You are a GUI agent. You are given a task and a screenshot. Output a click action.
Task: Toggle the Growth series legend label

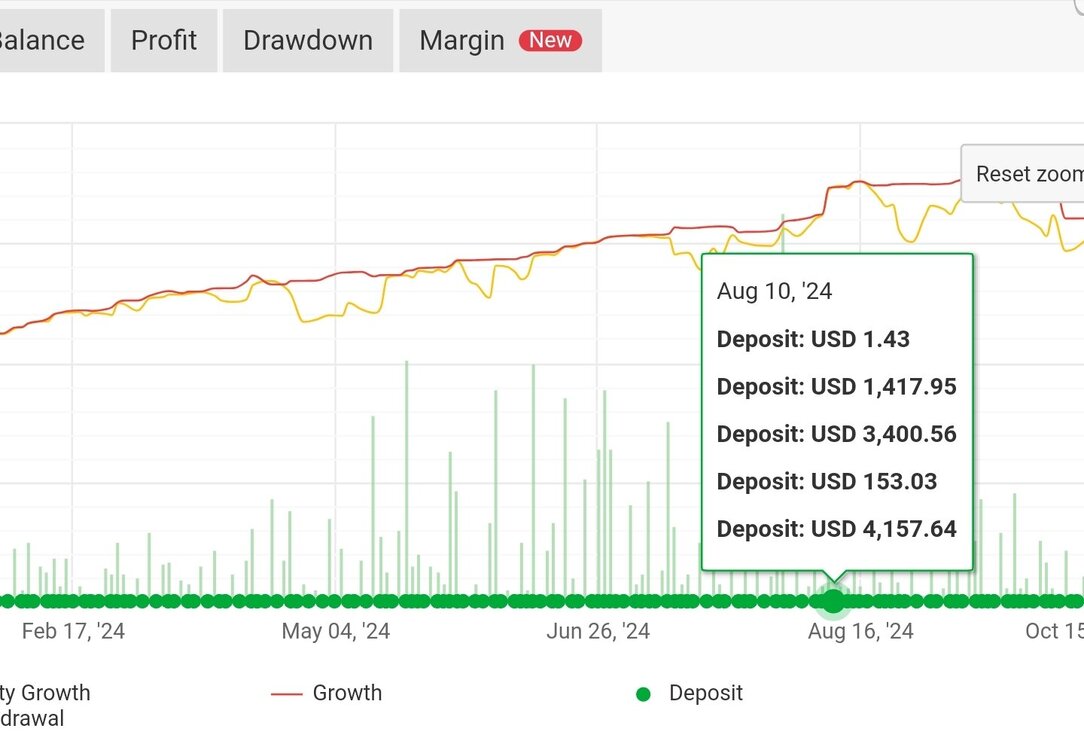coord(347,693)
